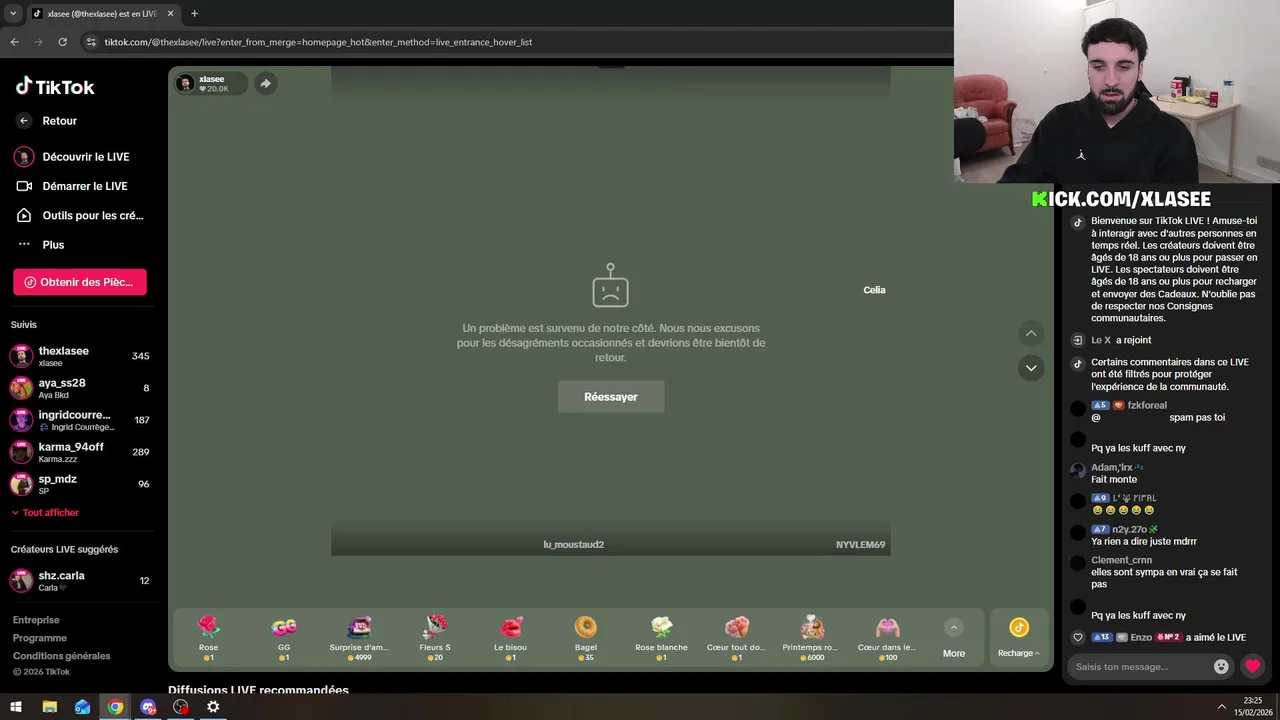Click chat user fzkforeal
The image size is (1280, 720).
[x=1147, y=406]
